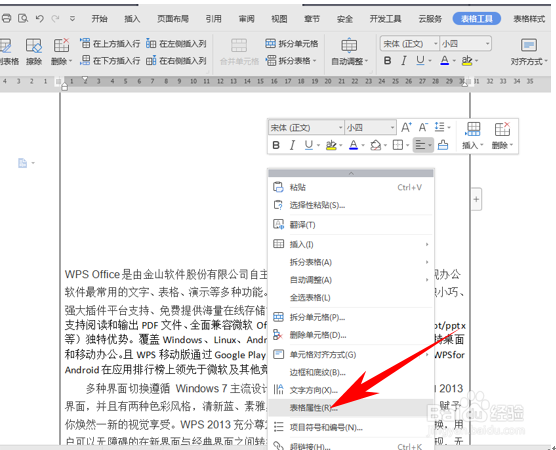This screenshot has width=556, height=450.
Task: Click the print icon in quick access toolbar
Action: point(6,18)
